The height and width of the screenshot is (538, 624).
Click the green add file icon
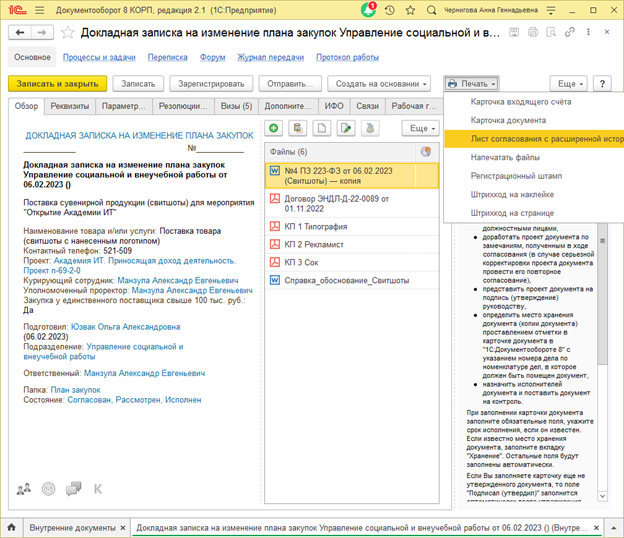coord(274,128)
